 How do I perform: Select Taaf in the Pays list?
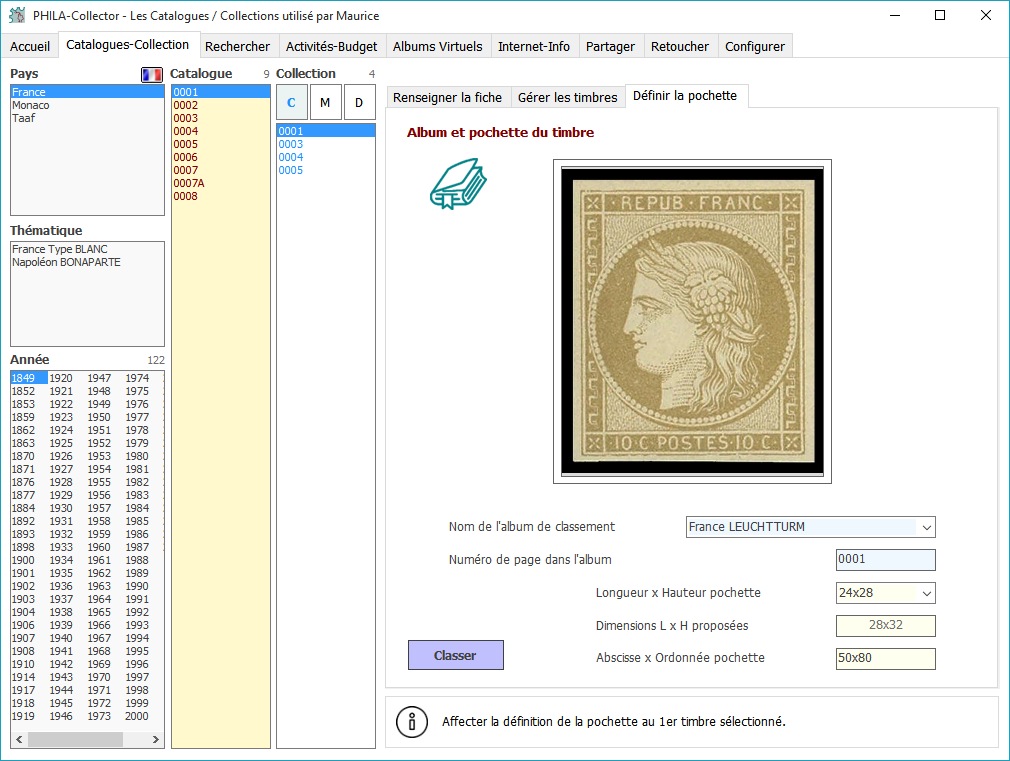tap(88, 118)
